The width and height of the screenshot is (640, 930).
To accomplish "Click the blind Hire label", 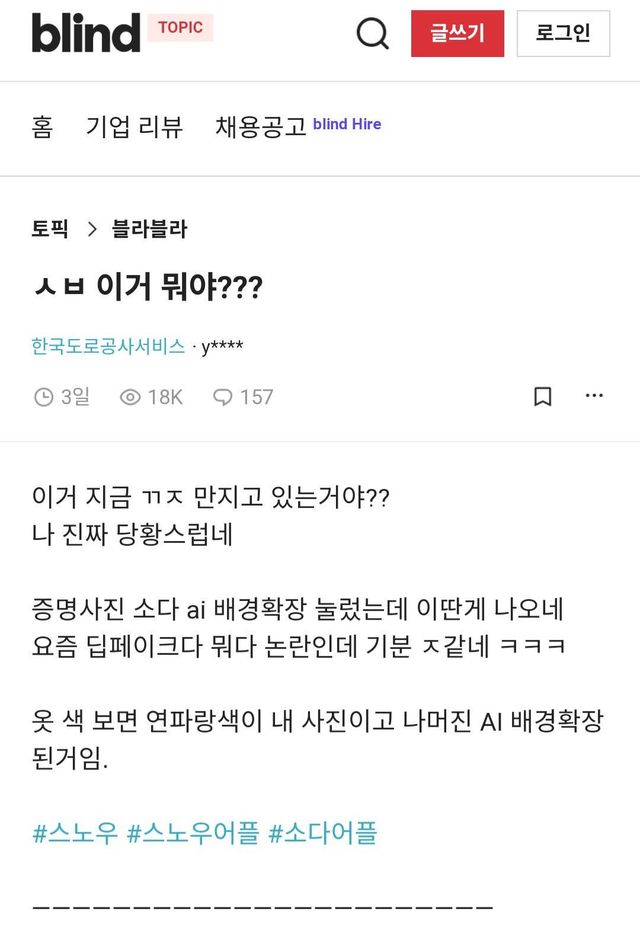I will coord(347,125).
